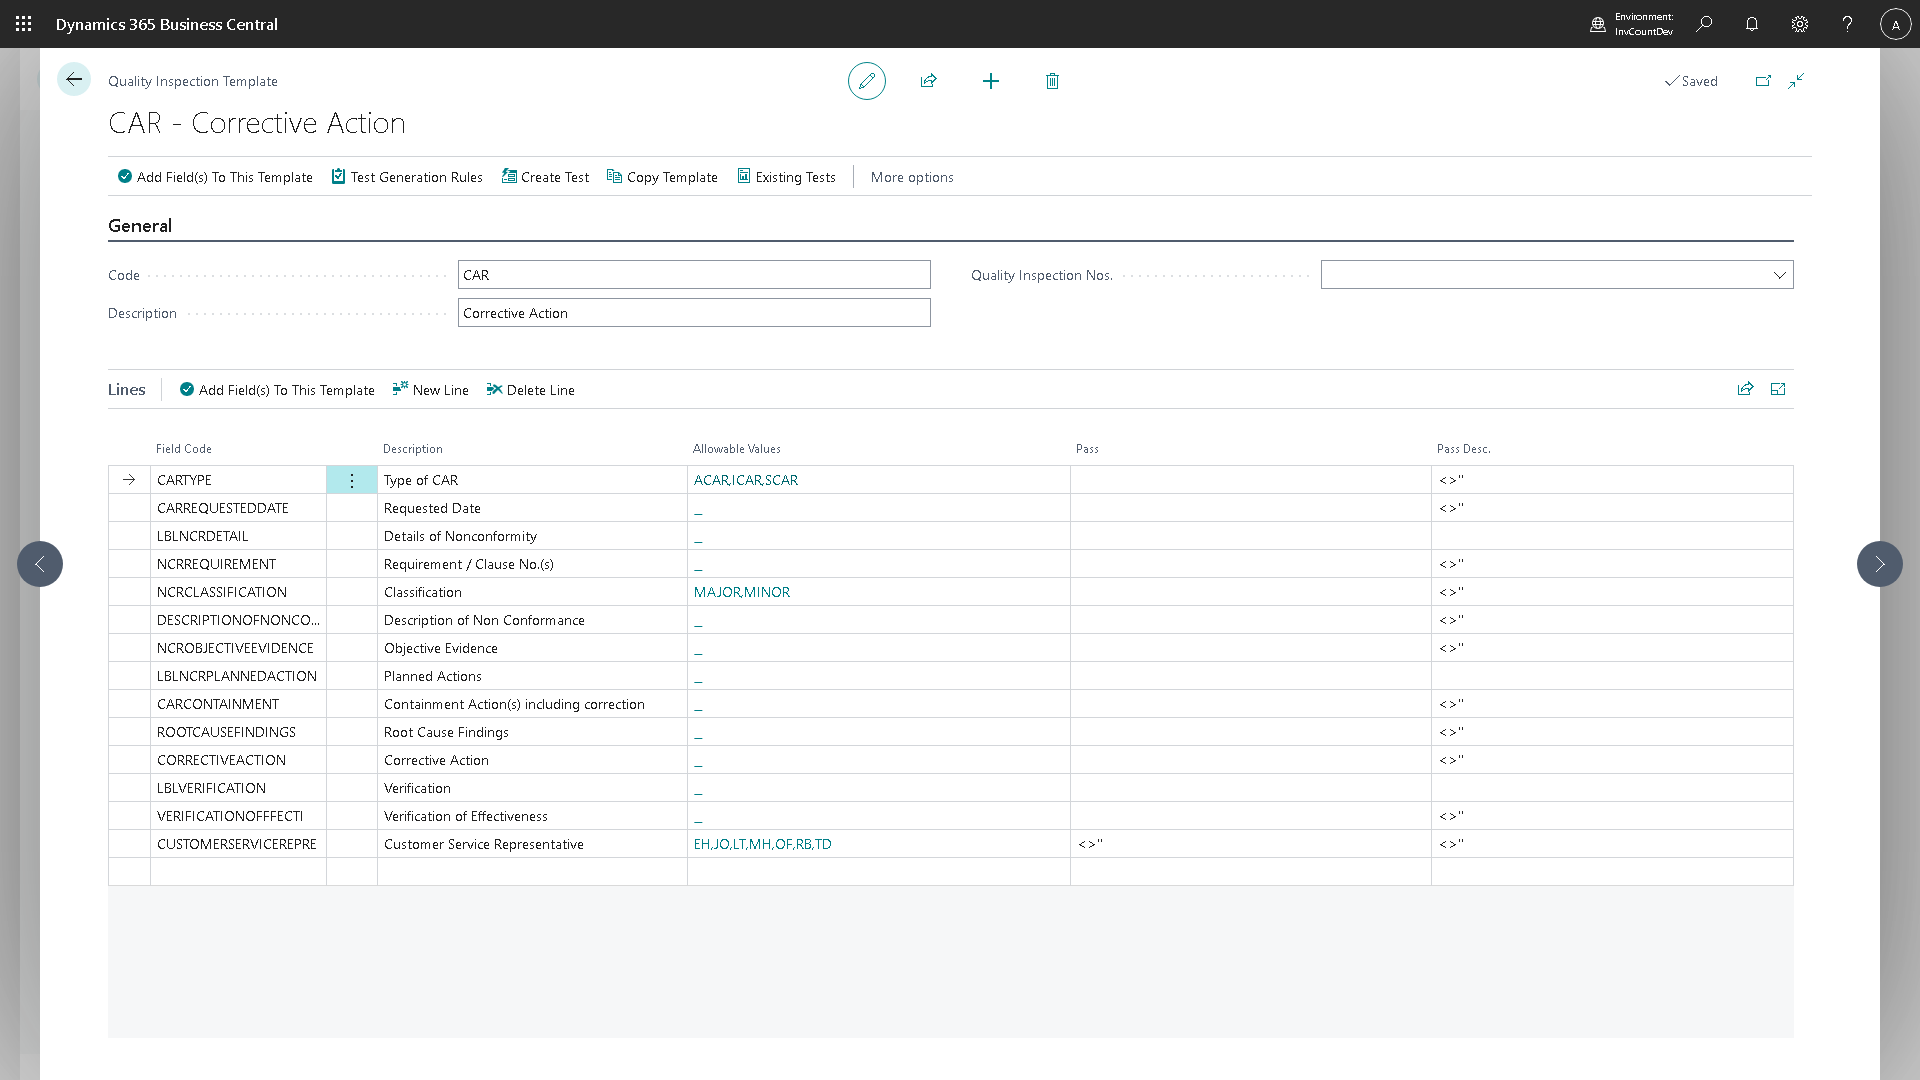Collapse the page with the shrink arrows icon
Viewport: 1920px width, 1080px height.
1796,81
